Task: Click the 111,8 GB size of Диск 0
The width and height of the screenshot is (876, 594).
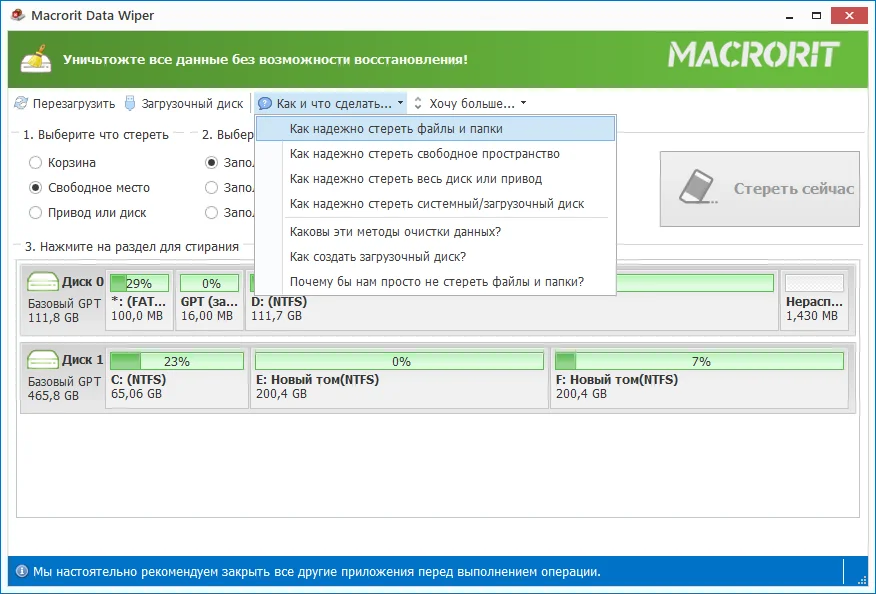Action: pyautogui.click(x=54, y=317)
